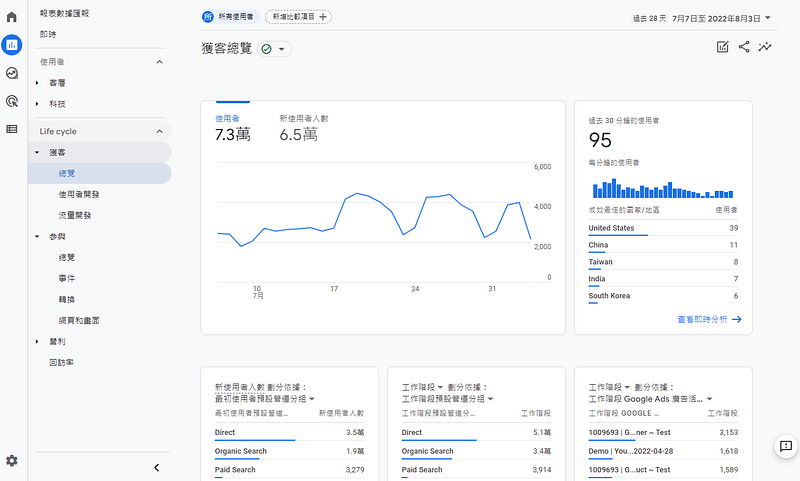Screen dimensions: 800x481
Task: Open the 工作階段預設管道分組 dimension dropdown
Action: [447, 399]
